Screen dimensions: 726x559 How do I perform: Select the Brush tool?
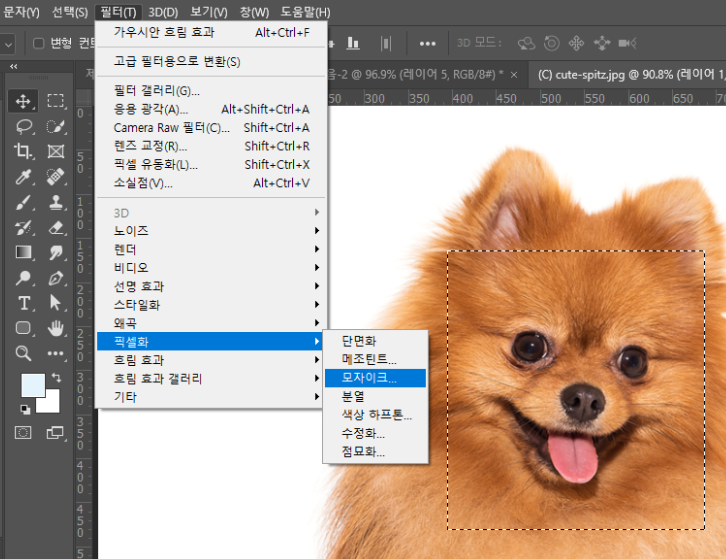pyautogui.click(x=23, y=202)
